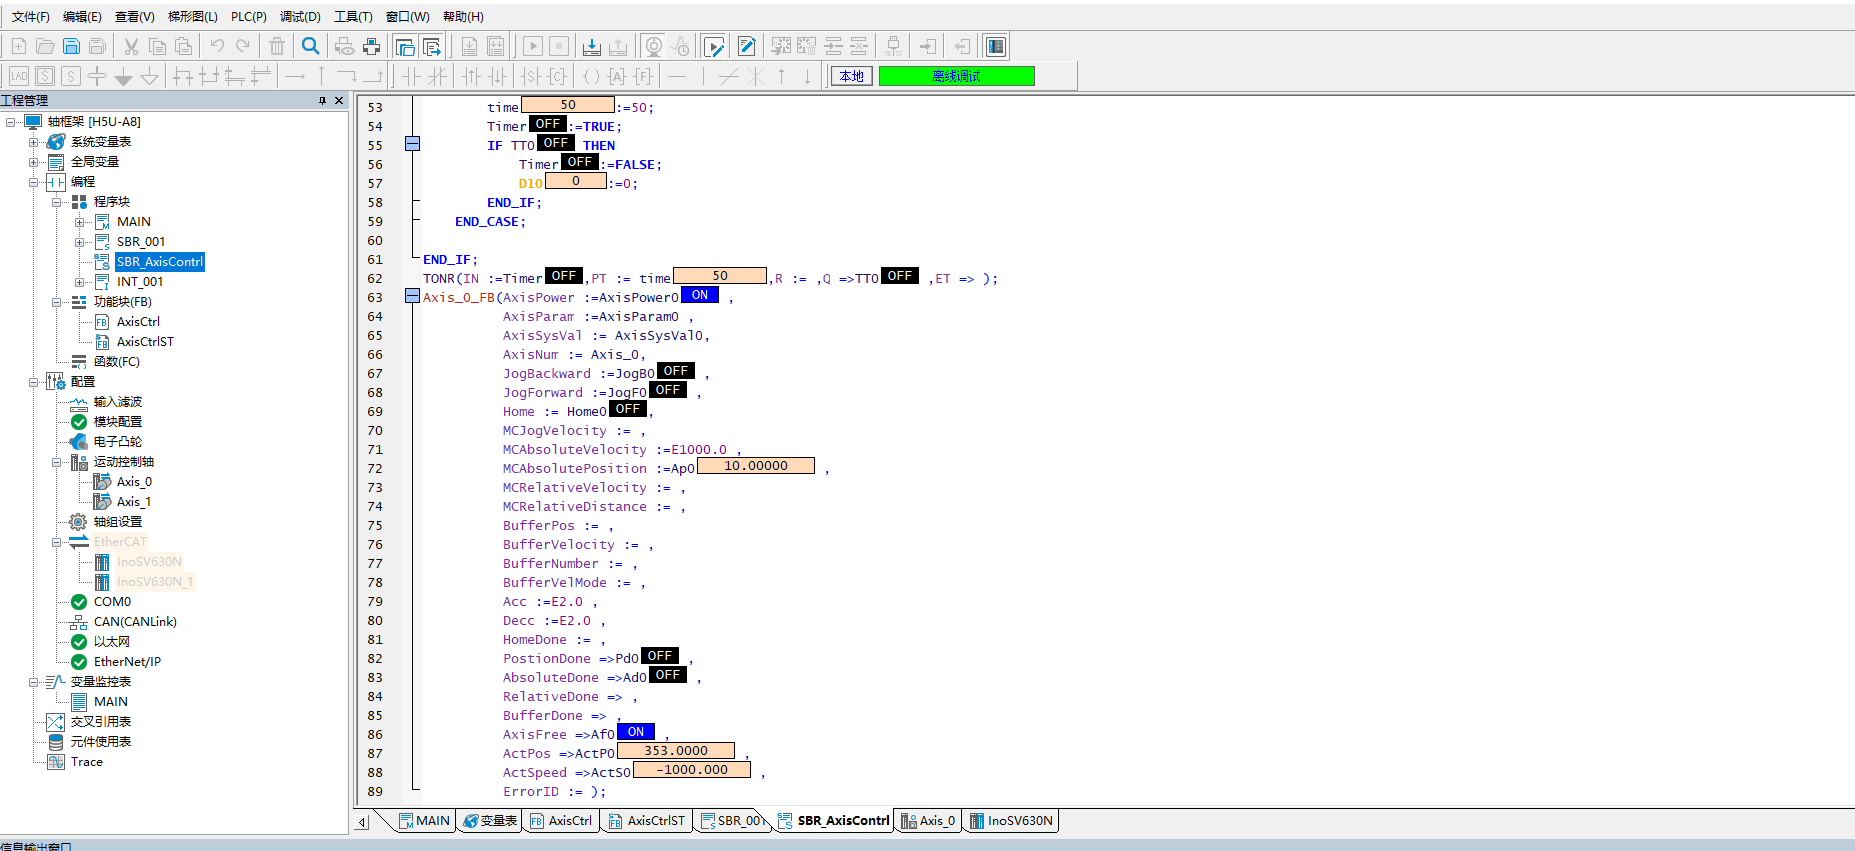The height and width of the screenshot is (851, 1855).
Task: Pin the 工程管理 panel
Action: (322, 100)
